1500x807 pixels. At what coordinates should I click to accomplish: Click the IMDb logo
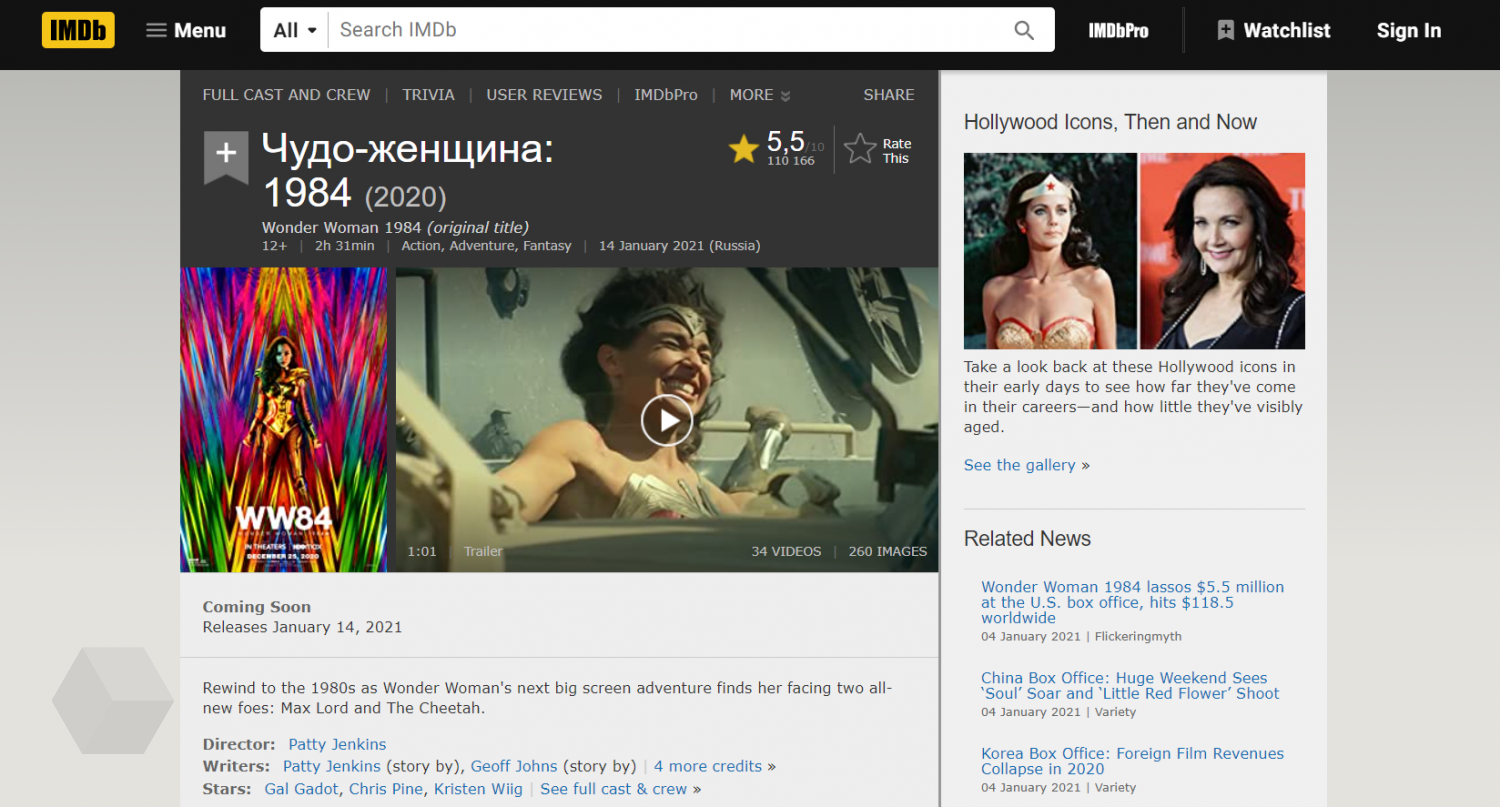pos(78,30)
